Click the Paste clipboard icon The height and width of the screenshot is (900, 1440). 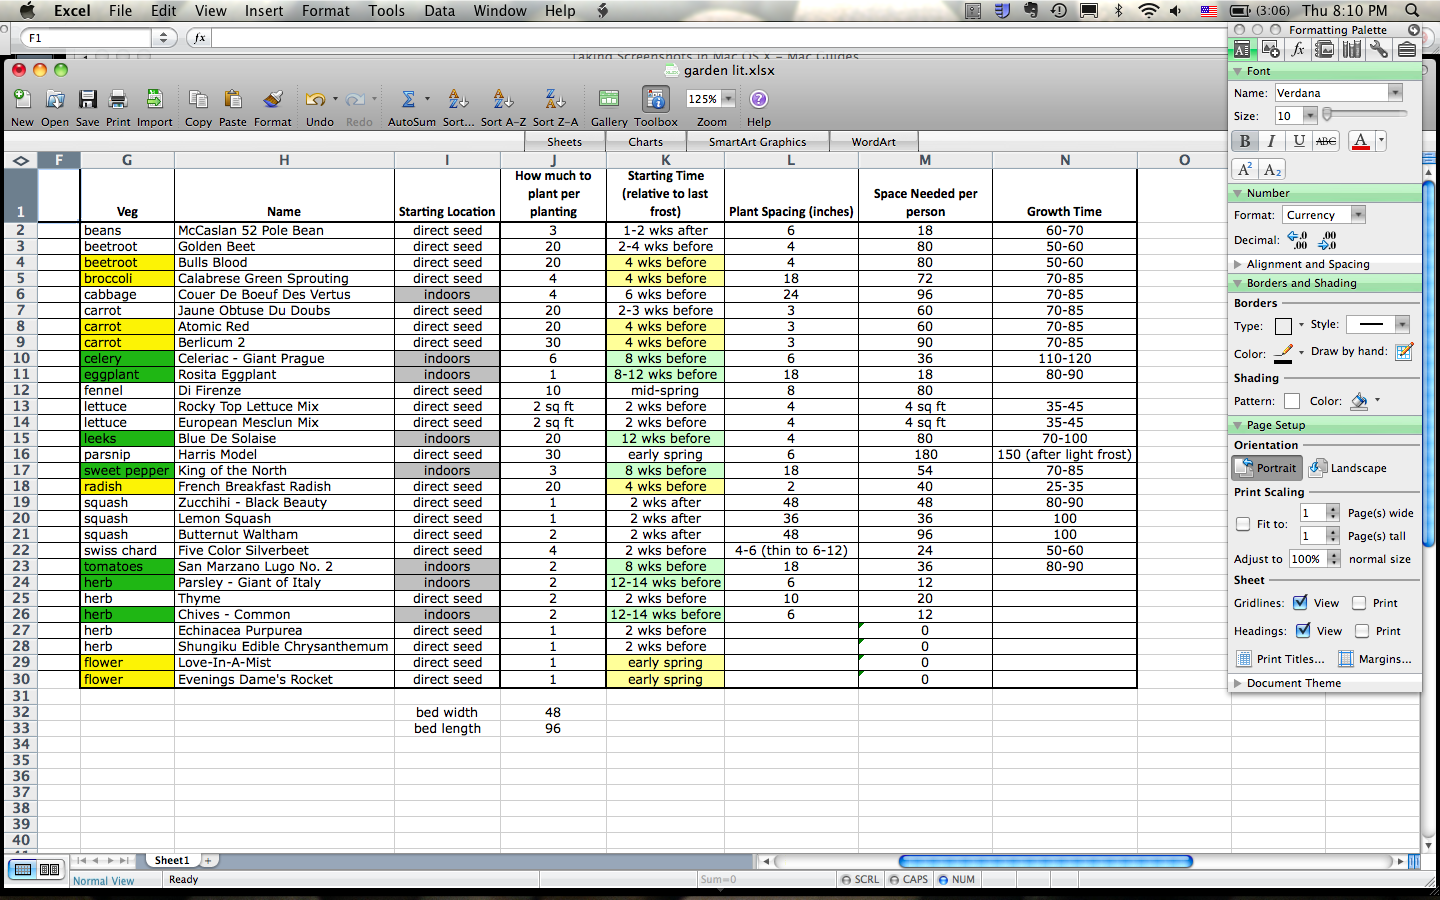tap(233, 100)
